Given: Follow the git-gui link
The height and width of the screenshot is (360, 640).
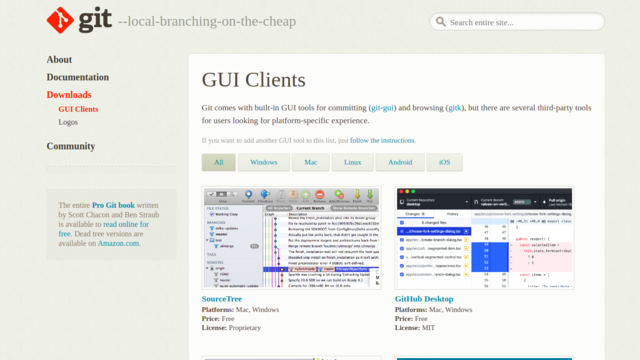Looking at the screenshot, I should click(382, 108).
